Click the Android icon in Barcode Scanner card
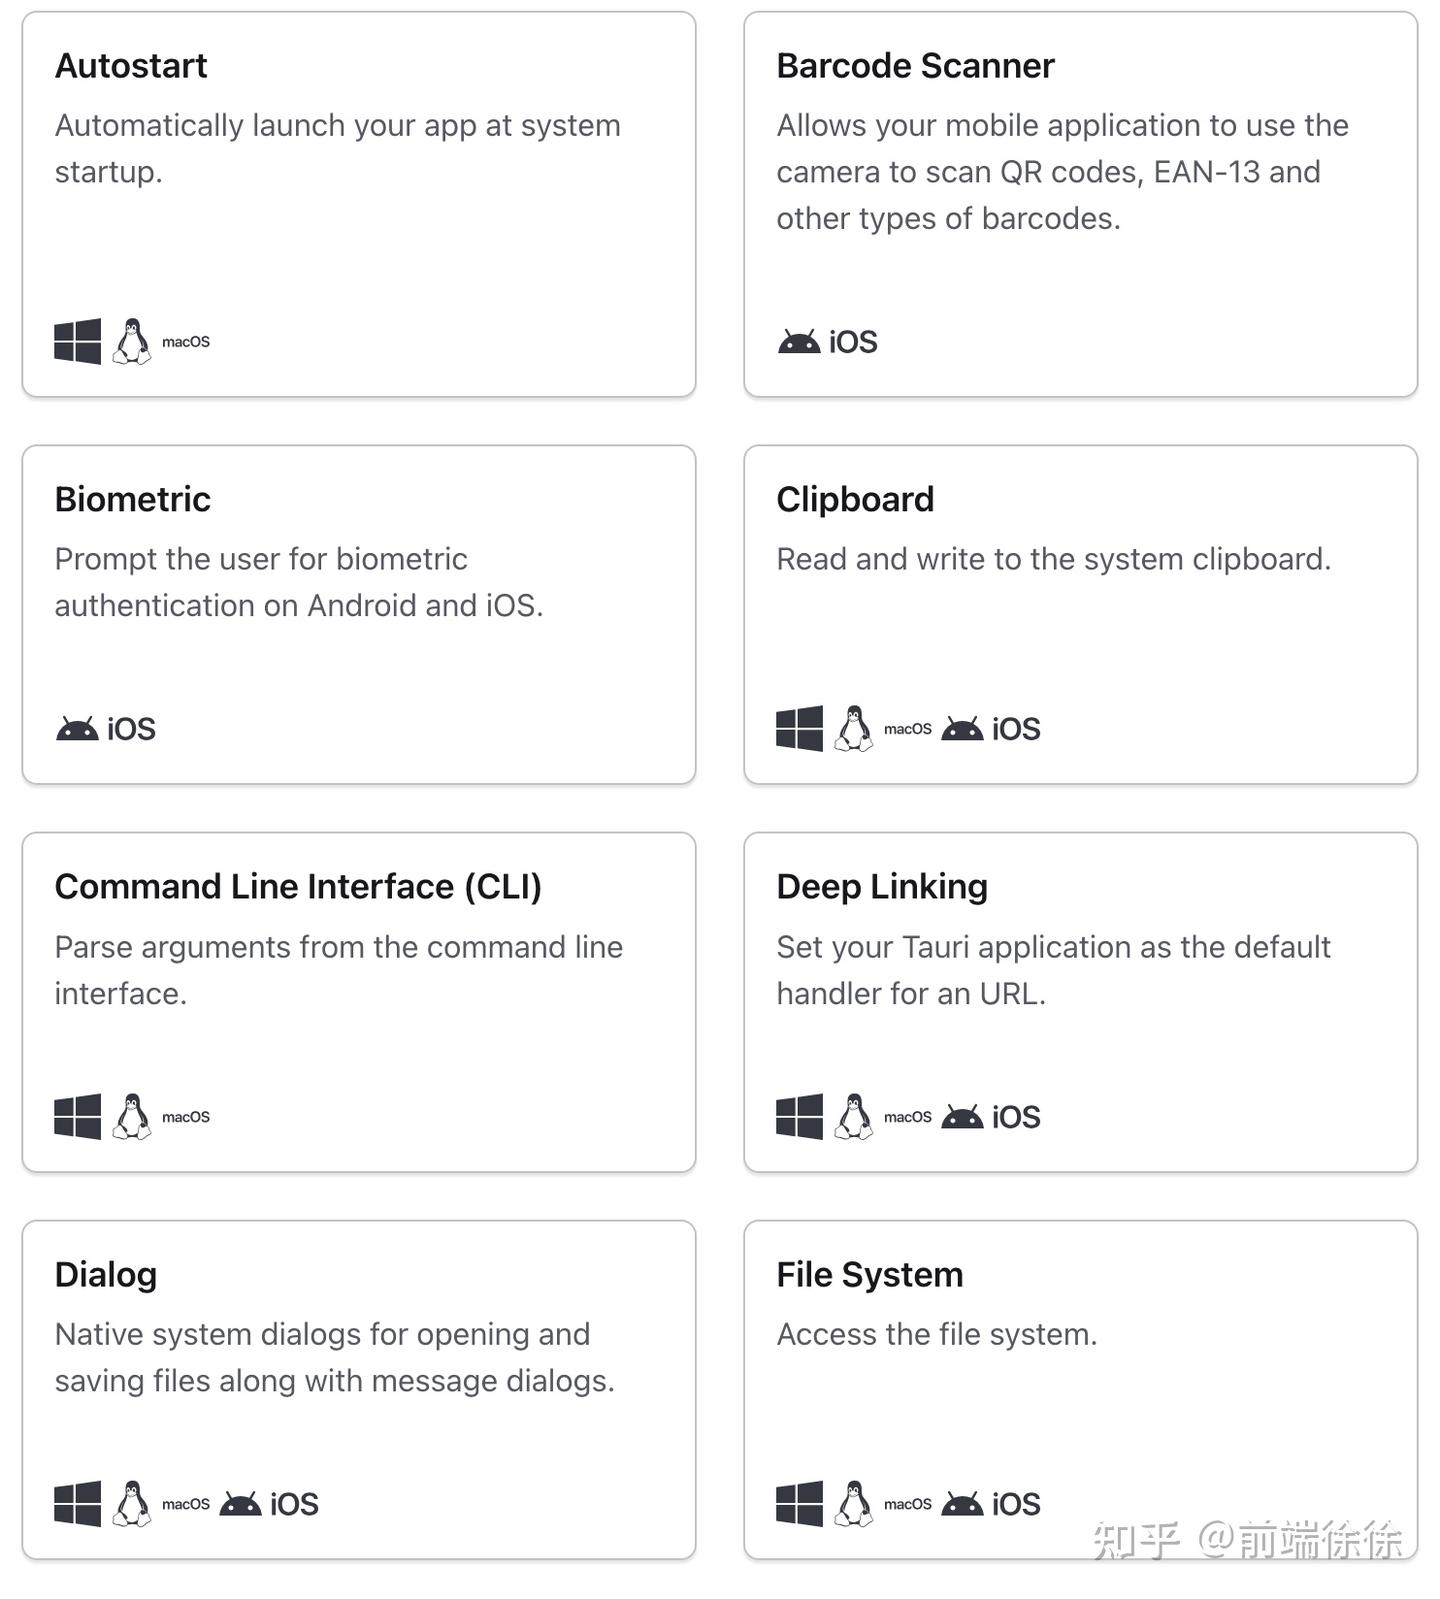Image resolution: width=1440 pixels, height=1599 pixels. (798, 342)
